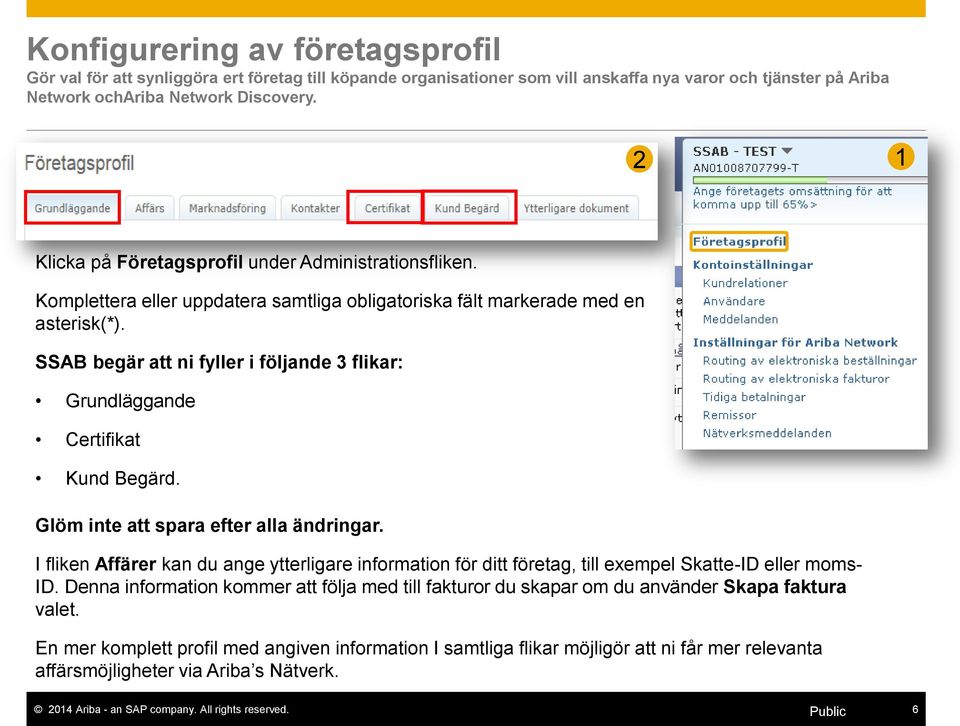Click the 'Glöm inte att spara' reminder text
Viewport: 960px width, 726px height.
click(209, 525)
